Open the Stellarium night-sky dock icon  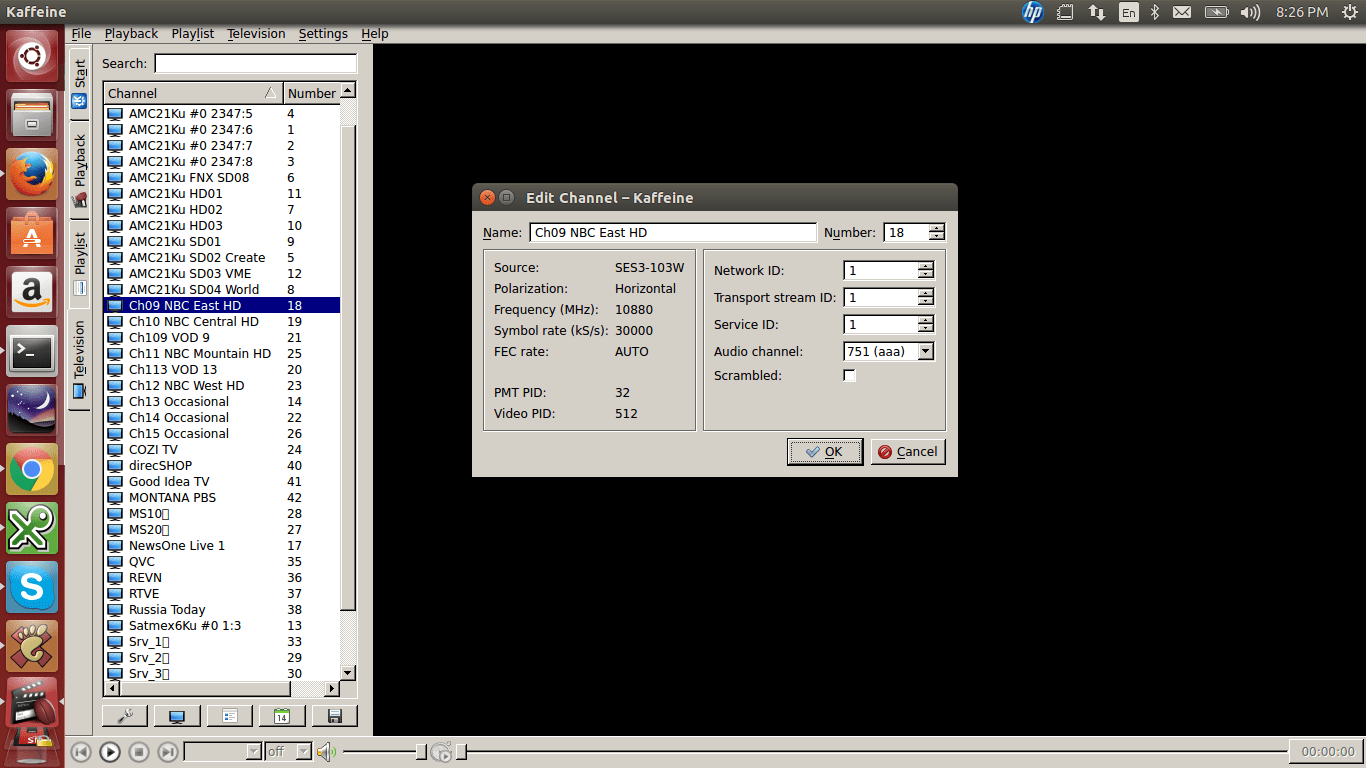[x=32, y=410]
